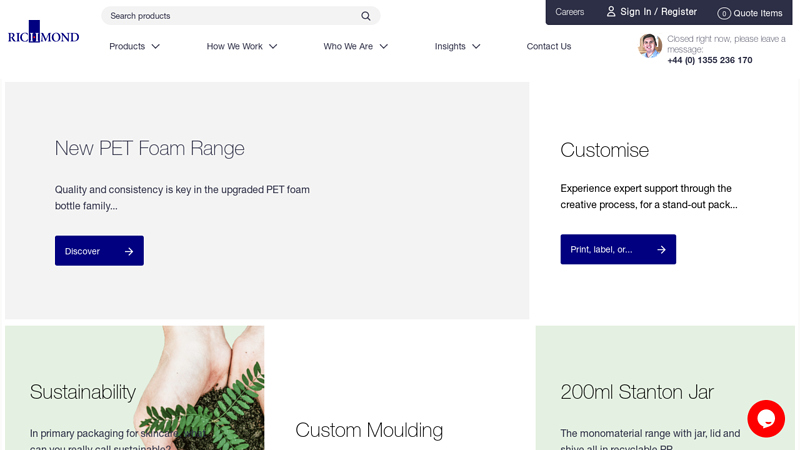Open the red chat bubble

tap(766, 419)
